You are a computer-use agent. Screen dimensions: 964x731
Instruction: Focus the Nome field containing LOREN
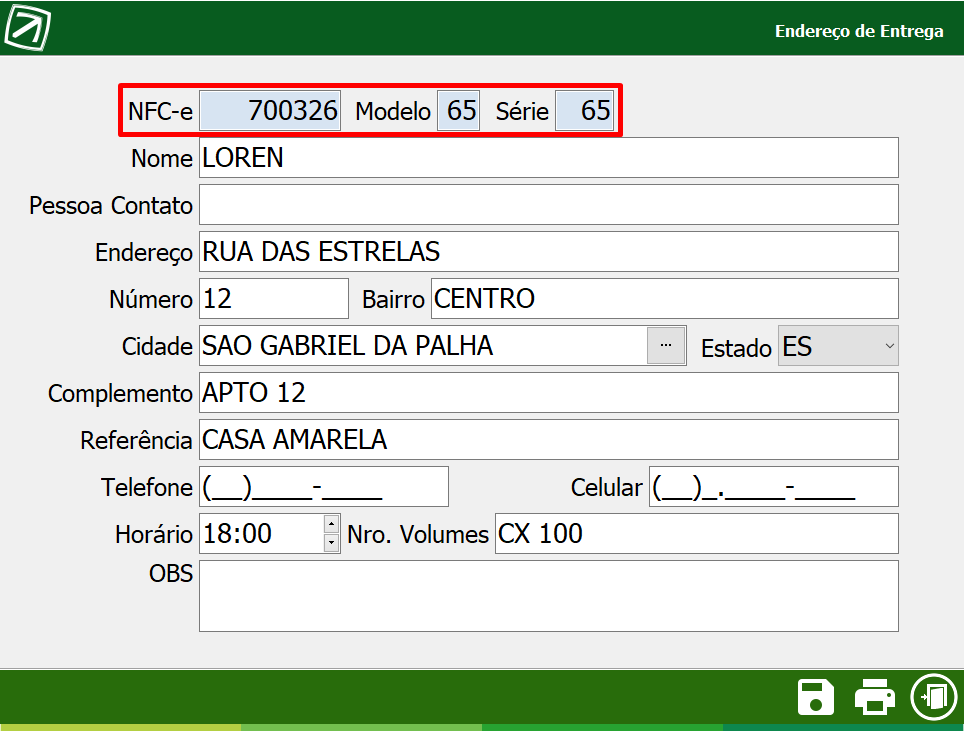(x=548, y=158)
